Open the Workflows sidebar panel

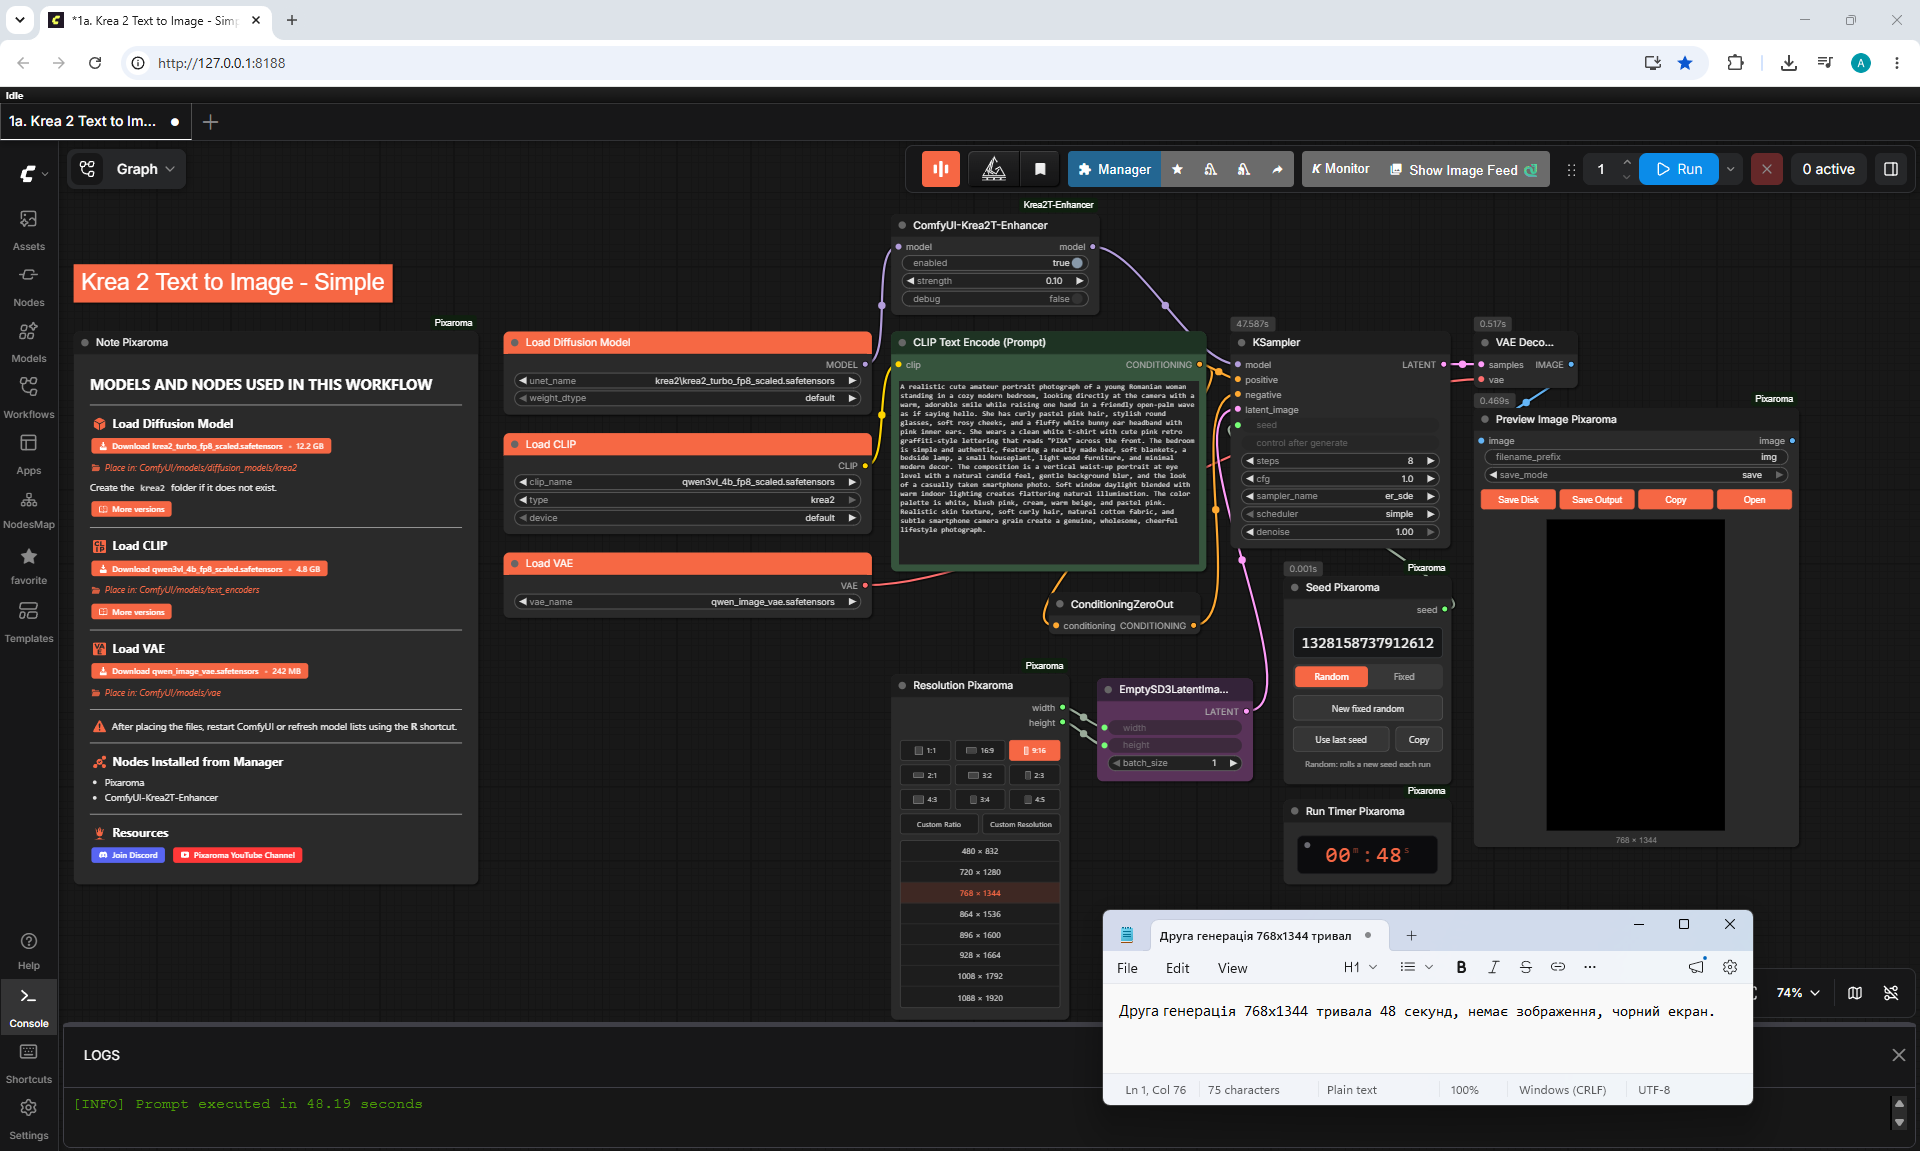click(28, 397)
